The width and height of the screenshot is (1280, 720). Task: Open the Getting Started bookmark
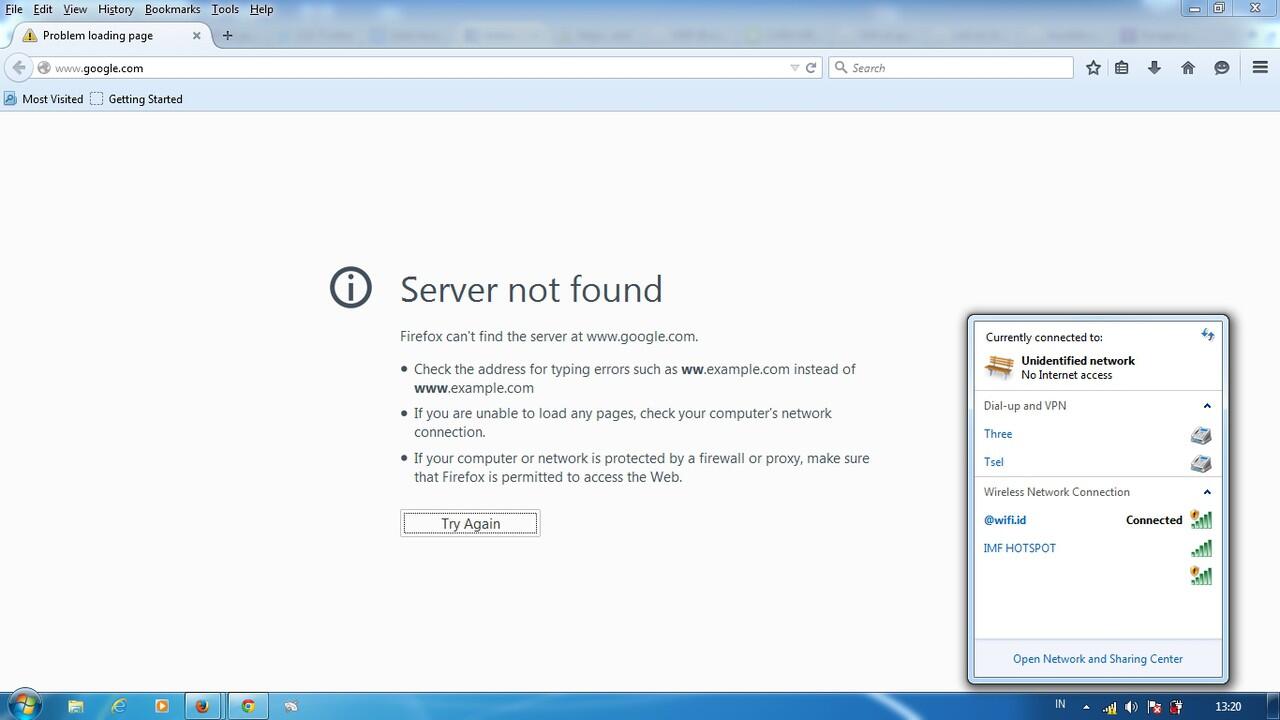[x=136, y=99]
